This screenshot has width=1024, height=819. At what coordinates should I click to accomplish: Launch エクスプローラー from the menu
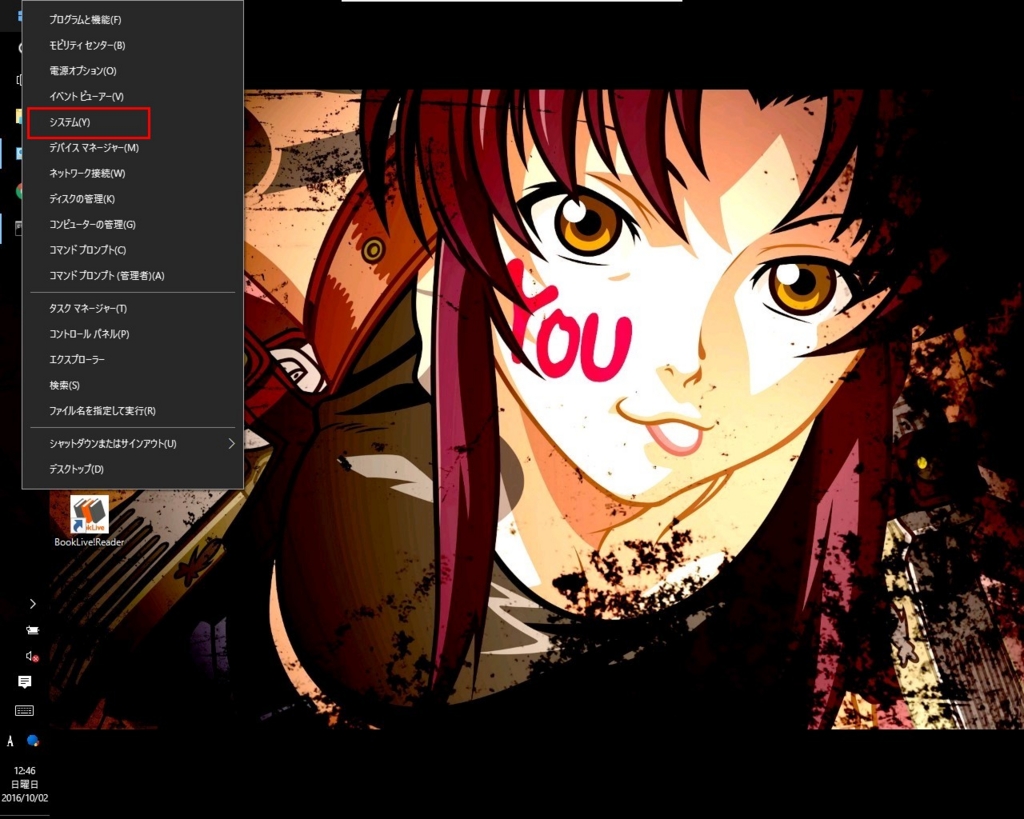coord(133,359)
